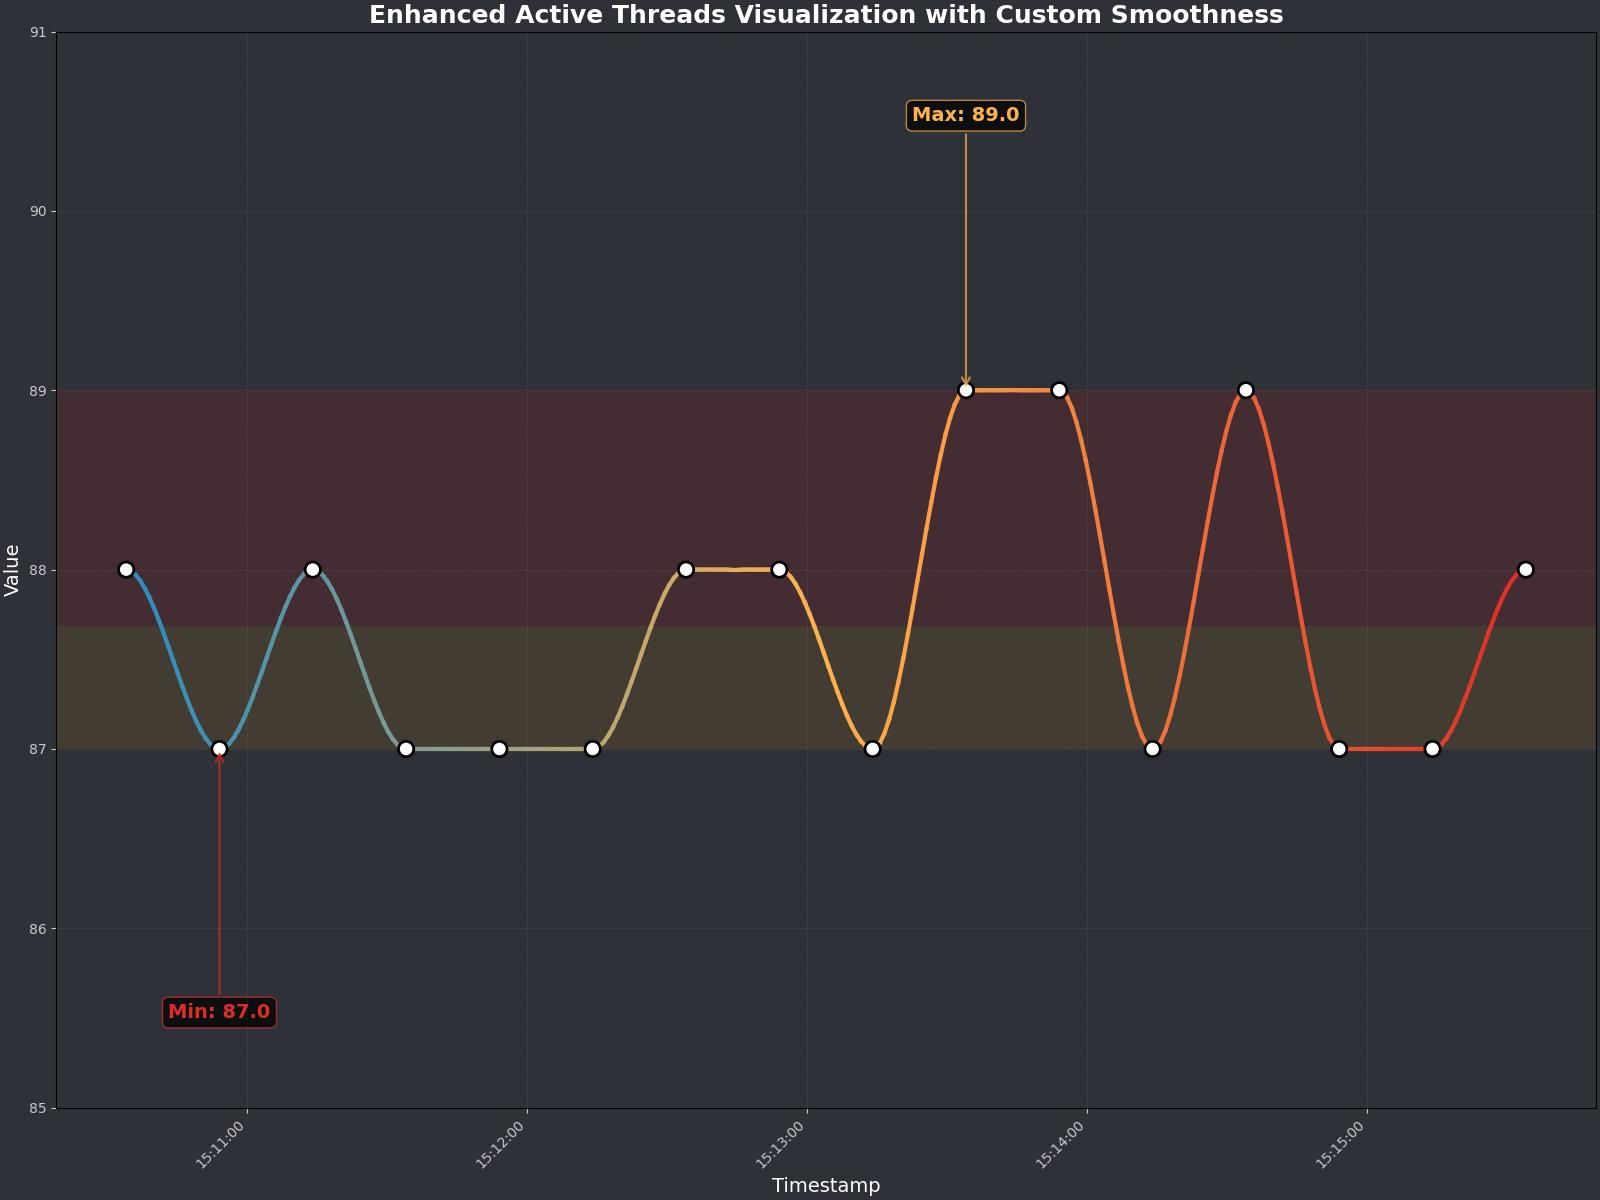Click the 86 y-axis tick label
The height and width of the screenshot is (1200, 1600).
[x=38, y=929]
